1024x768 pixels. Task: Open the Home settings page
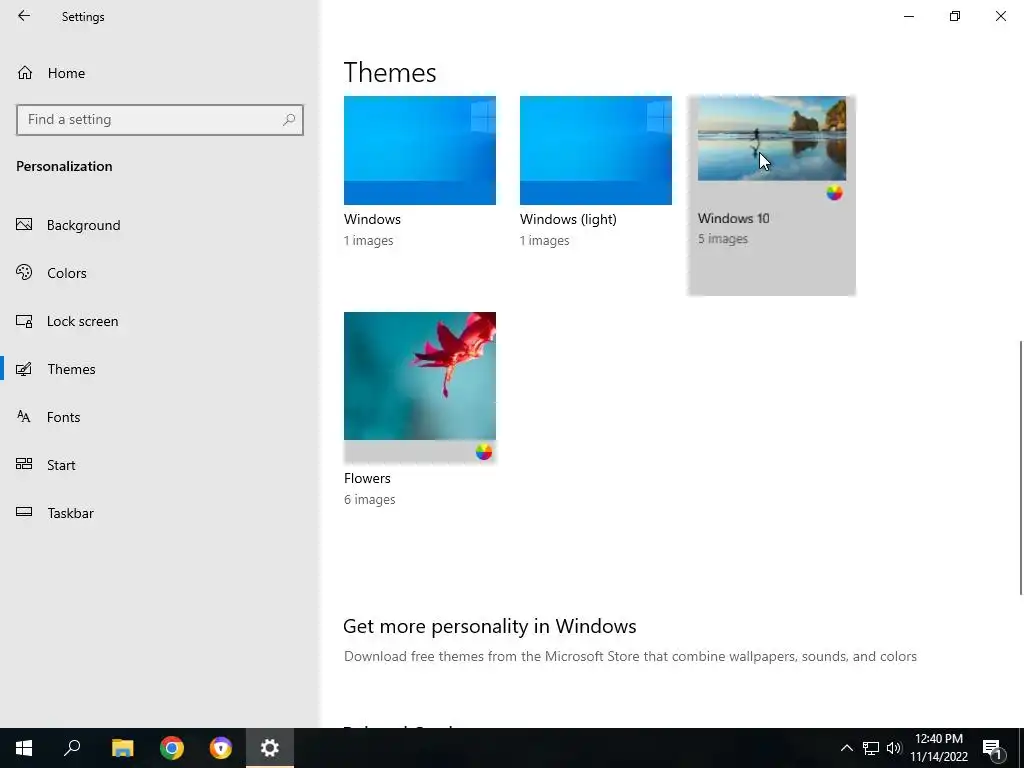66,73
